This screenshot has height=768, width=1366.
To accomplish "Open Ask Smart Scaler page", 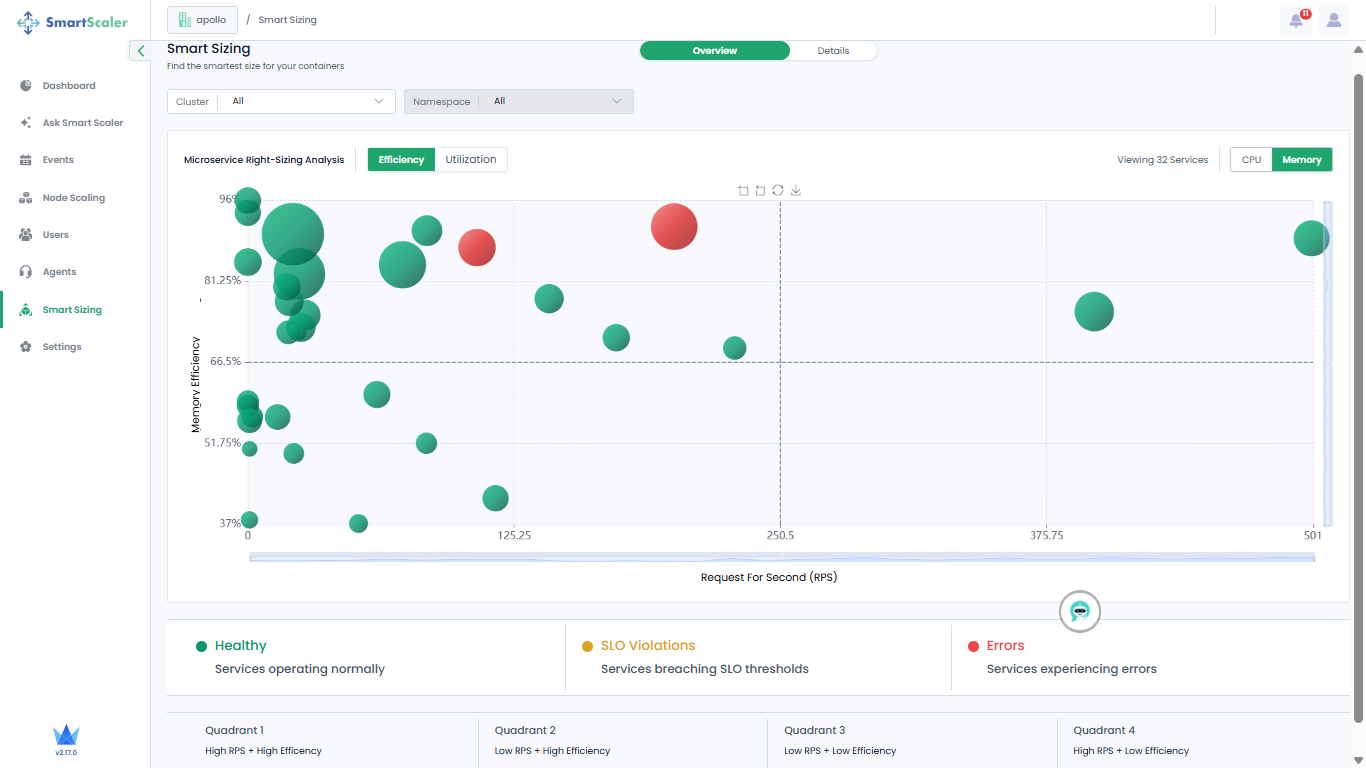I will (x=82, y=123).
